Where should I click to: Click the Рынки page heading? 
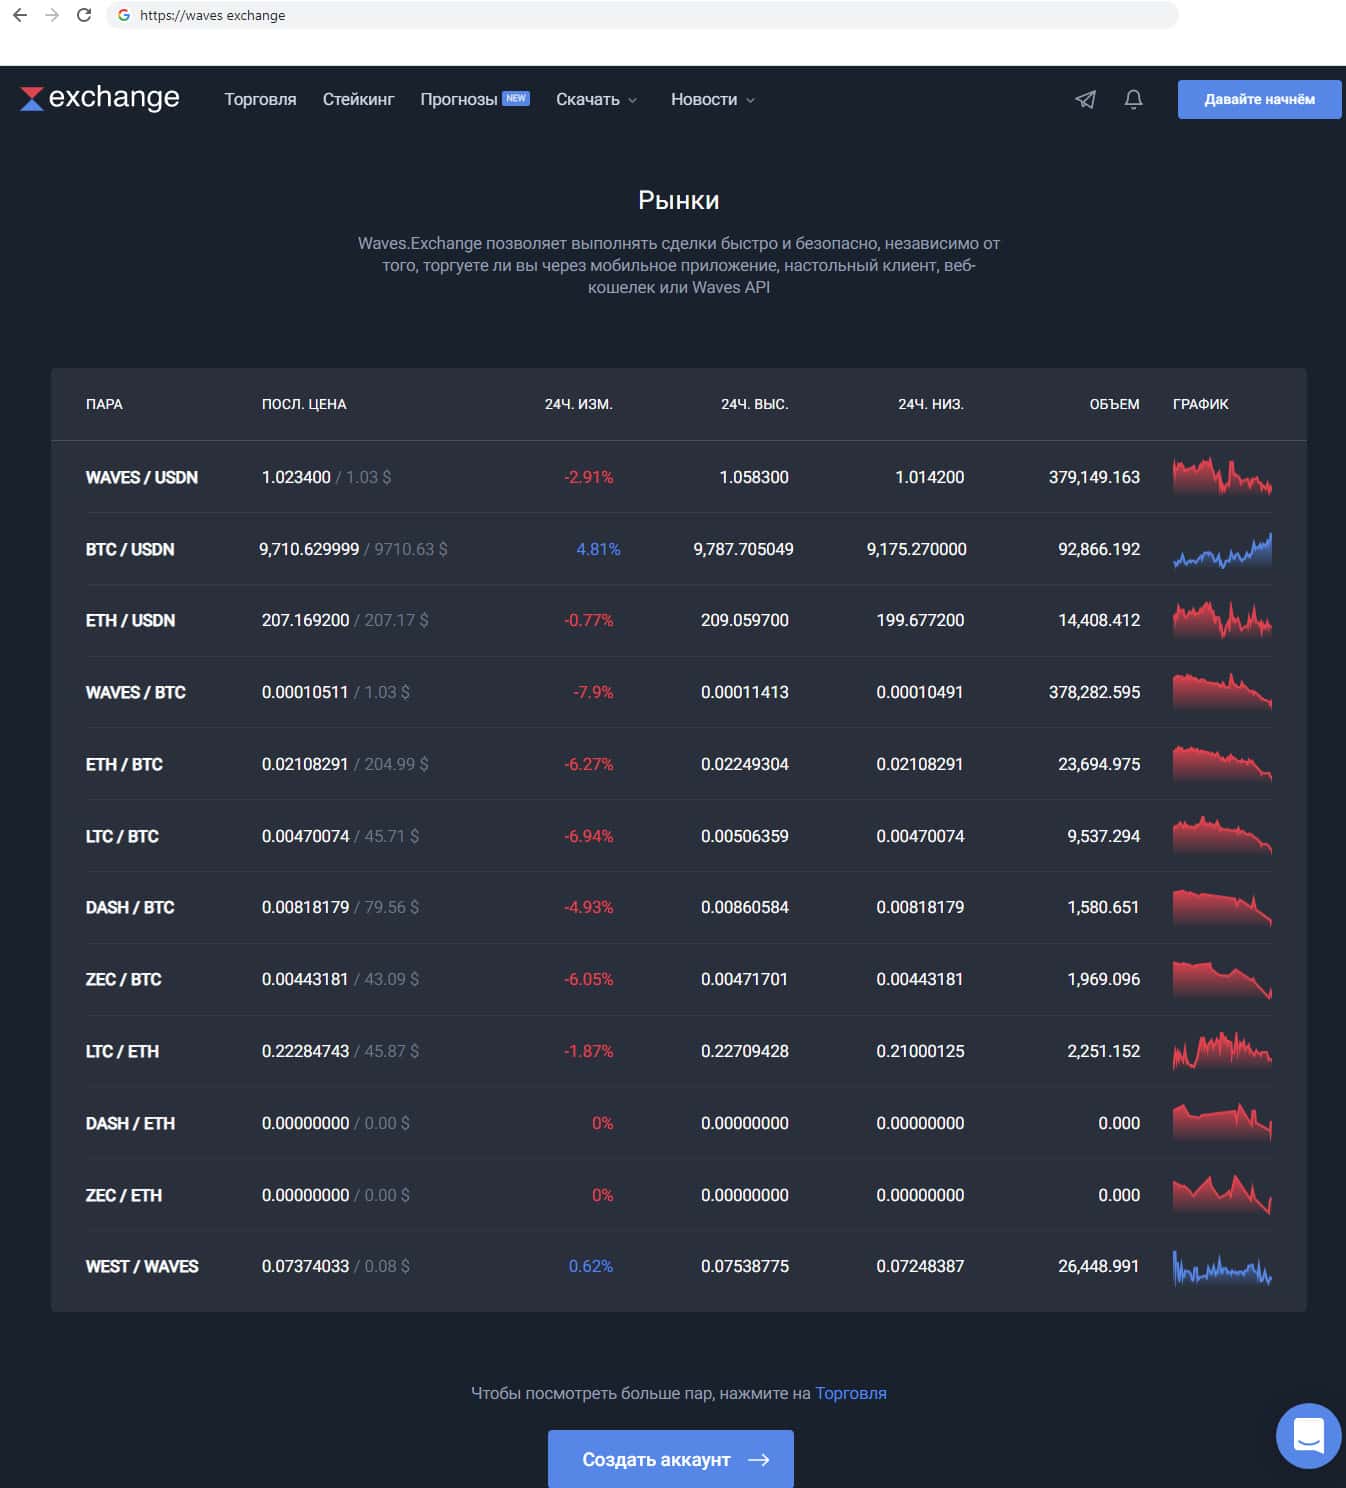(679, 200)
